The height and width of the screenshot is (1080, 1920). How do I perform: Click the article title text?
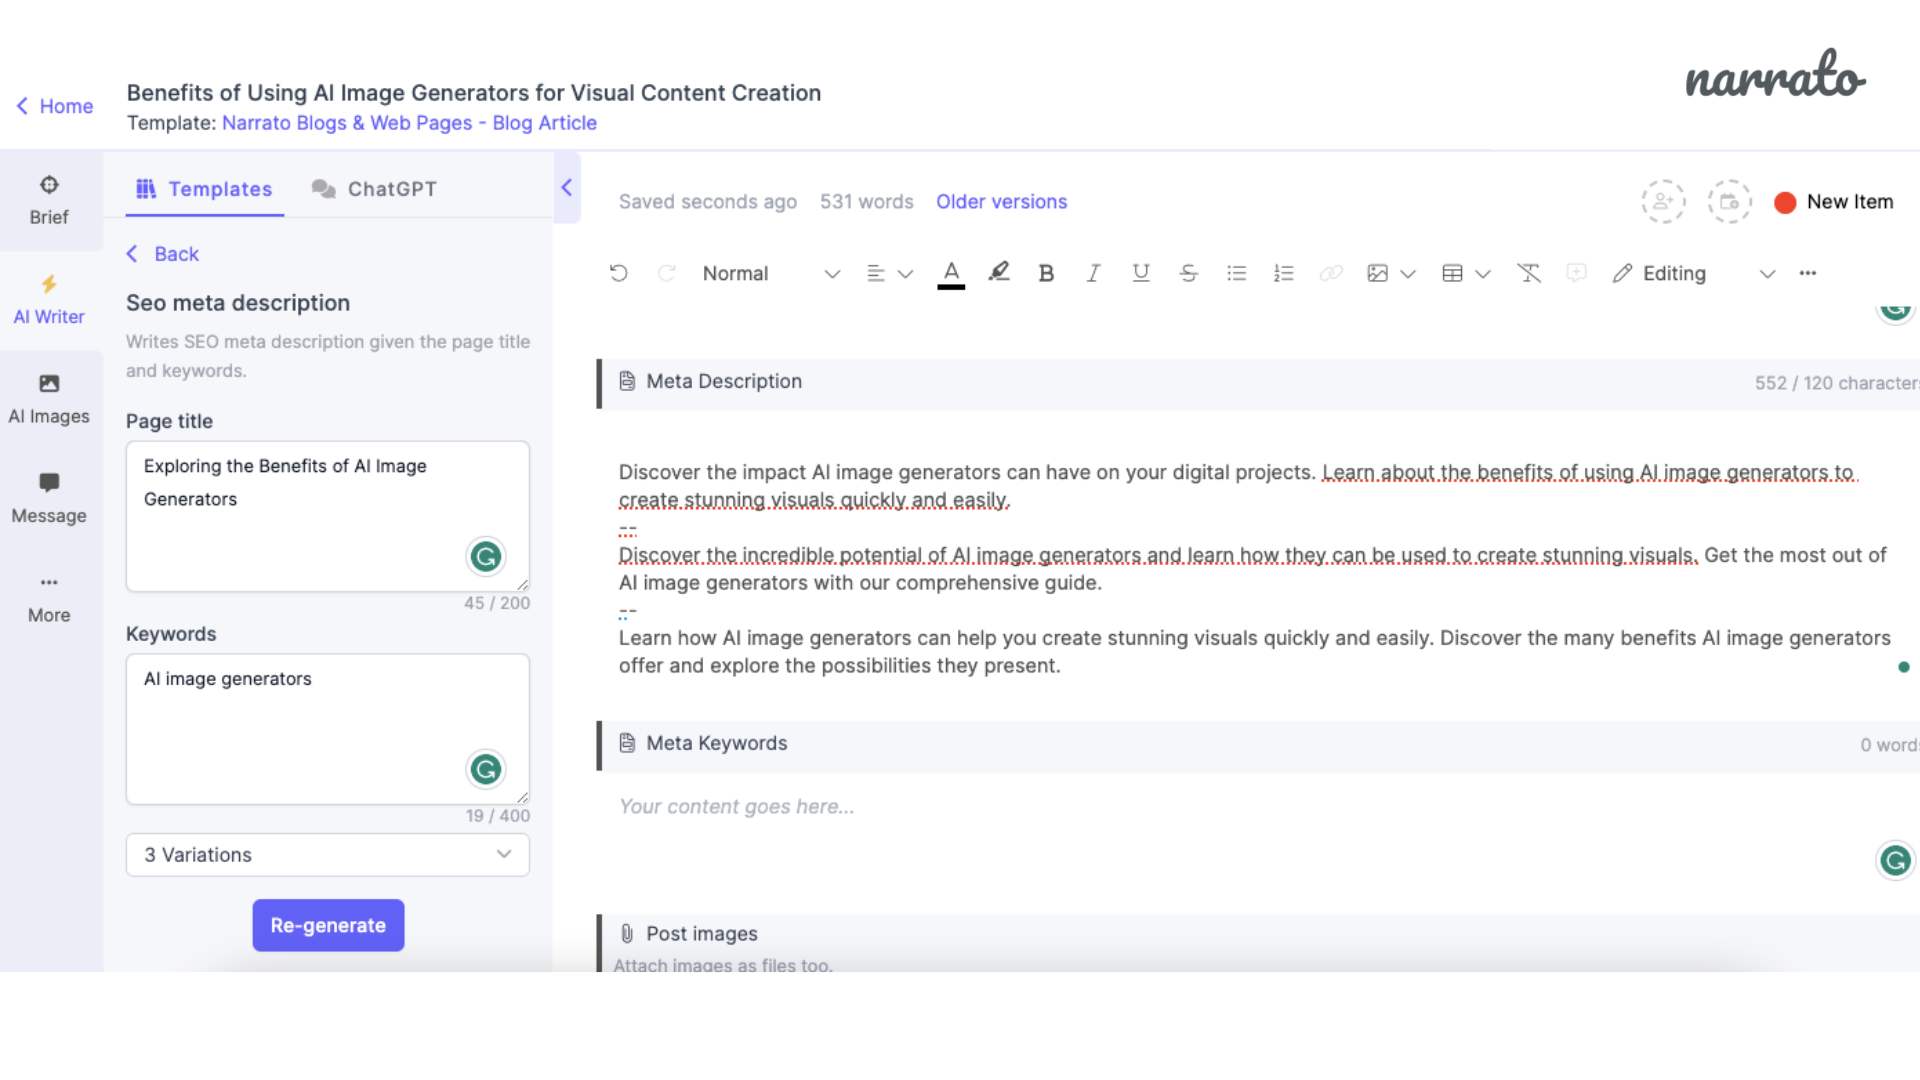click(x=474, y=93)
